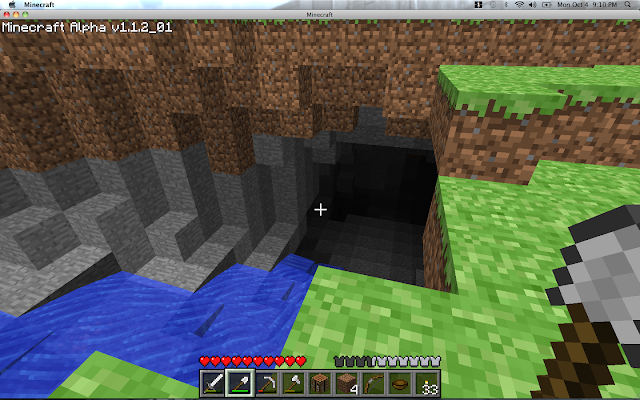Click the date and time Mon Oct 4
Image resolution: width=640 pixels, height=400 pixels.
pos(587,4)
